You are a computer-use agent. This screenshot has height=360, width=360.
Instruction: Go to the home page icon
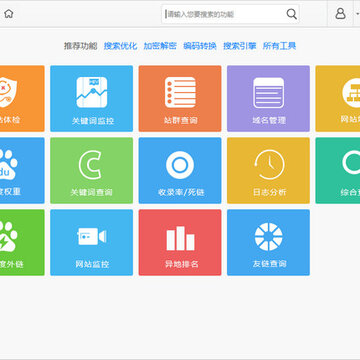coord(9,14)
